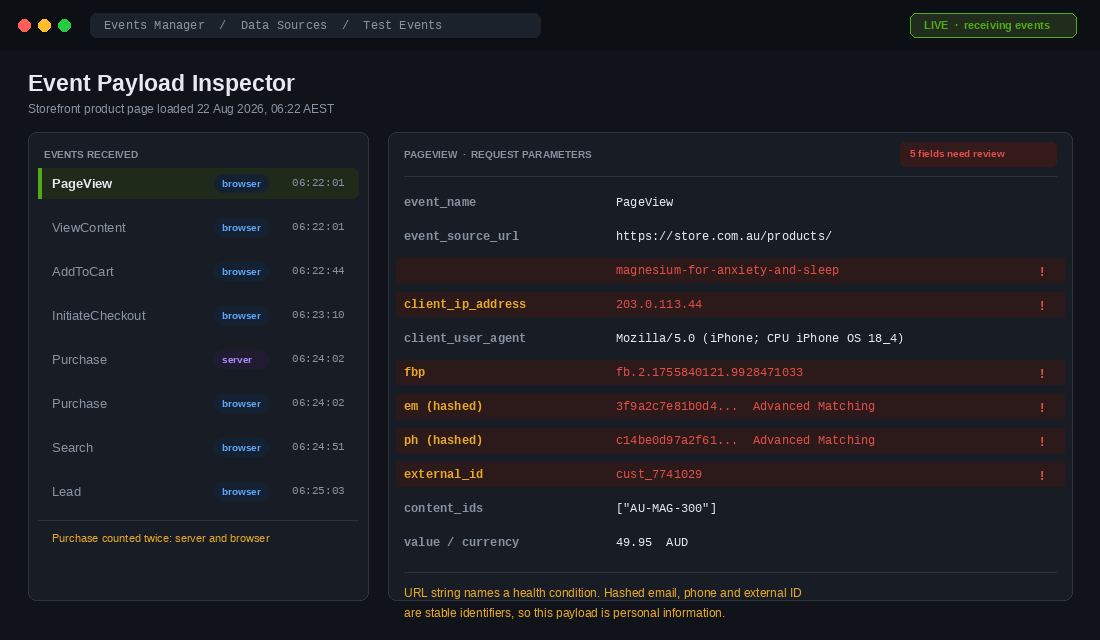Click the yellow minimize window button

(x=44, y=25)
